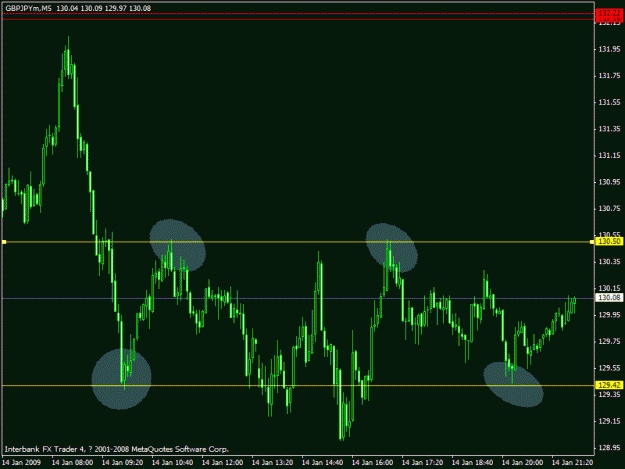The image size is (625, 469).
Task: Click the 14 Jan 21:20 time label
Action: click(x=572, y=463)
